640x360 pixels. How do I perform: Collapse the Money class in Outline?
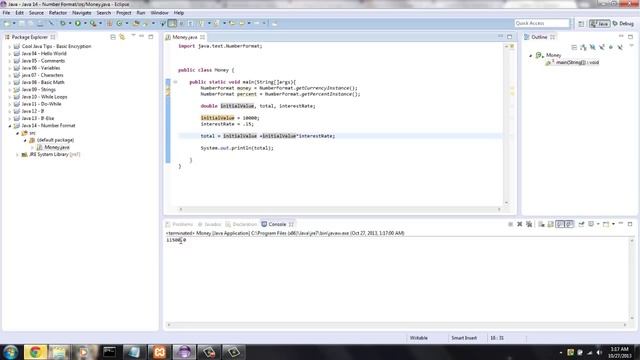531,55
